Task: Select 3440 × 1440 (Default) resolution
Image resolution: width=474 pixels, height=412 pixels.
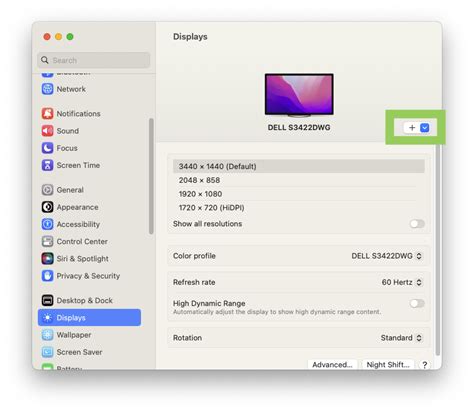Action: point(299,166)
